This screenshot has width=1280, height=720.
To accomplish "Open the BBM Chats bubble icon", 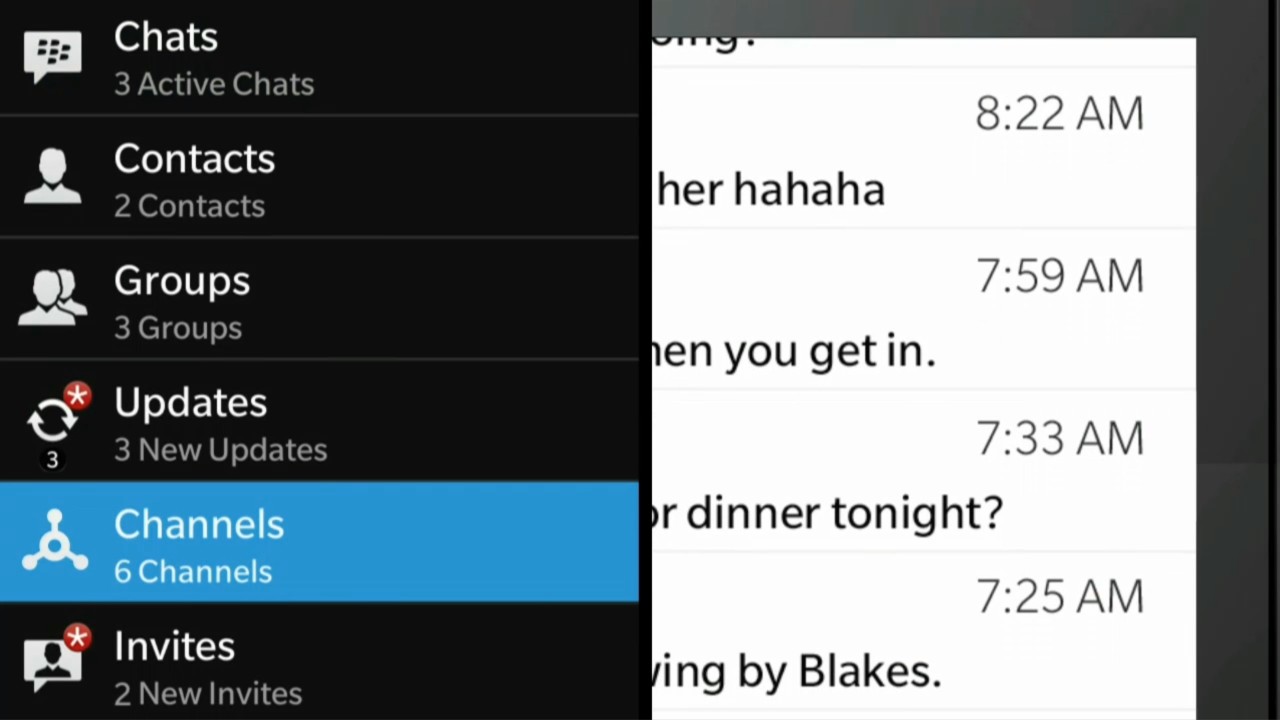I will tap(52, 57).
